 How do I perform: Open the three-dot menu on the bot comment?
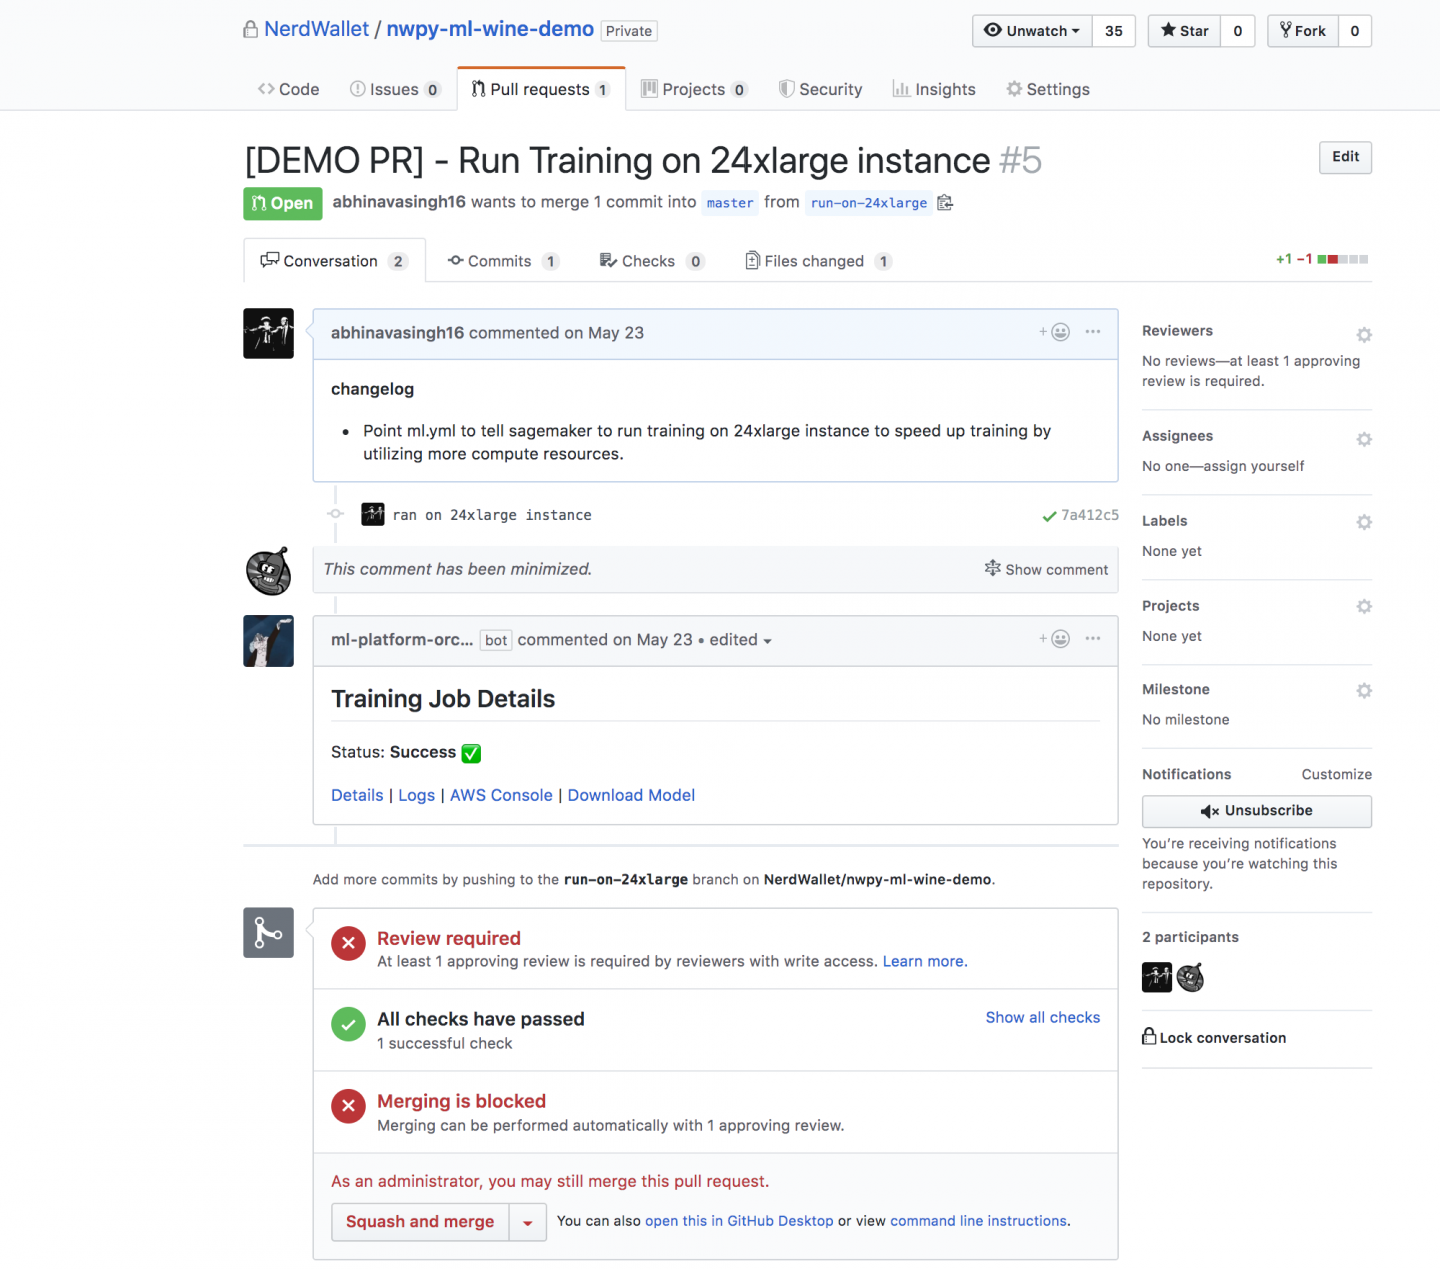[1093, 638]
